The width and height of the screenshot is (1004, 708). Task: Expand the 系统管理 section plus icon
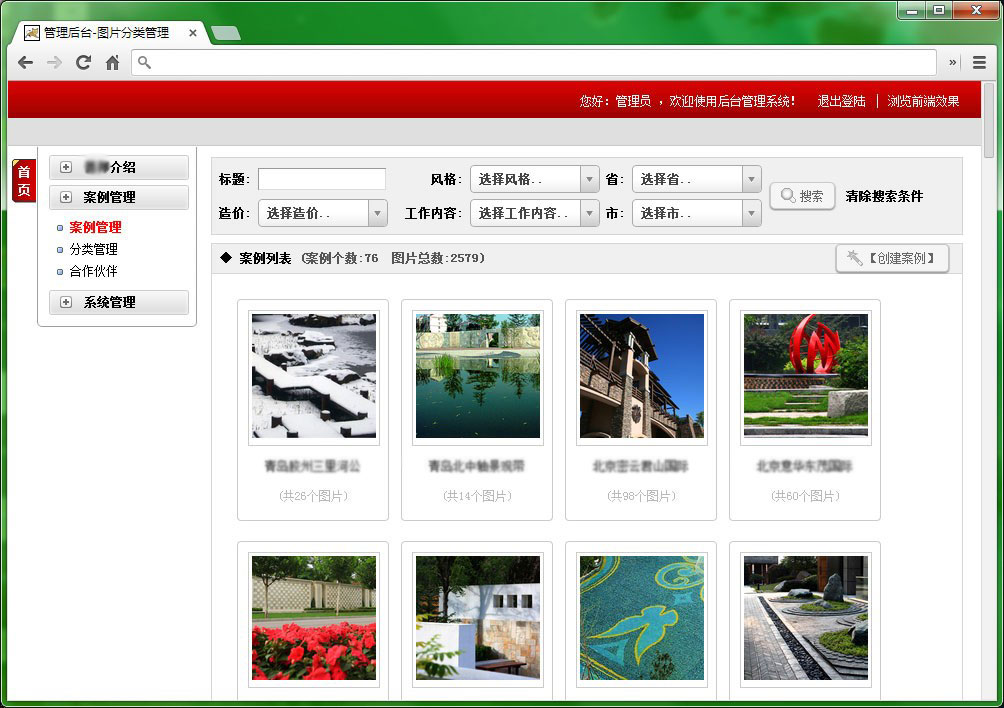click(x=65, y=302)
